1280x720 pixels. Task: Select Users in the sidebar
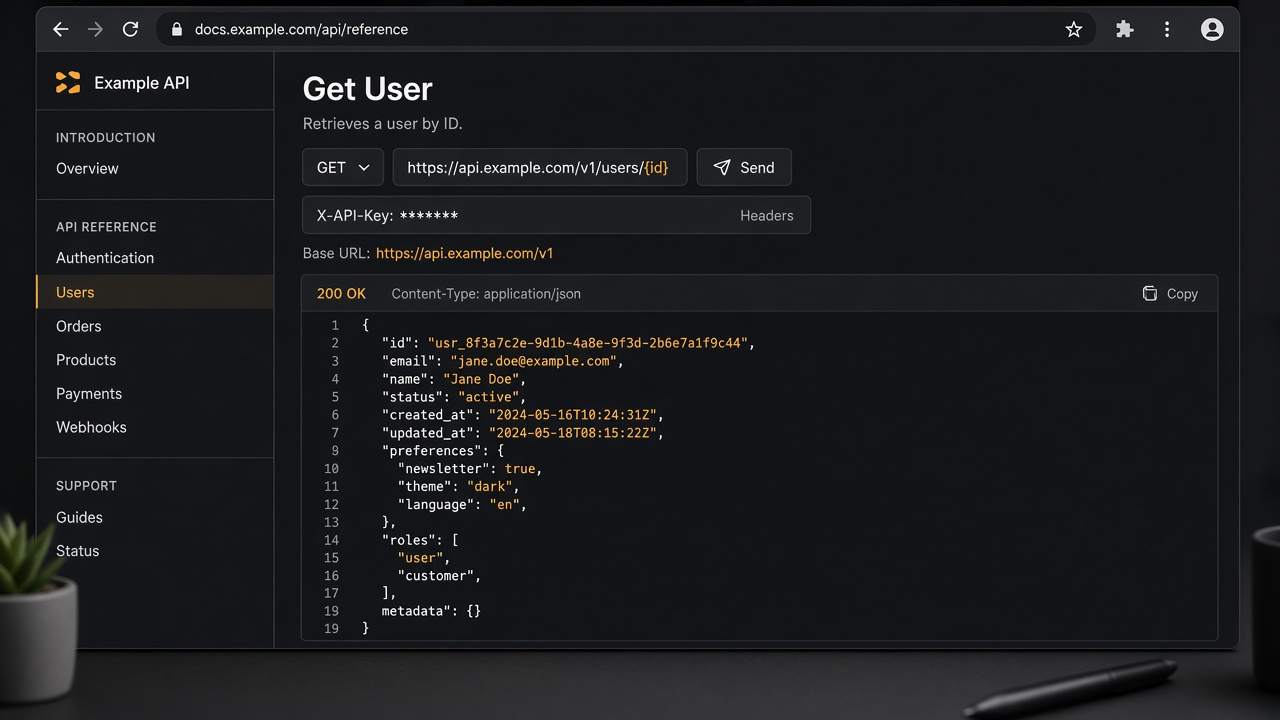pyautogui.click(x=155, y=292)
